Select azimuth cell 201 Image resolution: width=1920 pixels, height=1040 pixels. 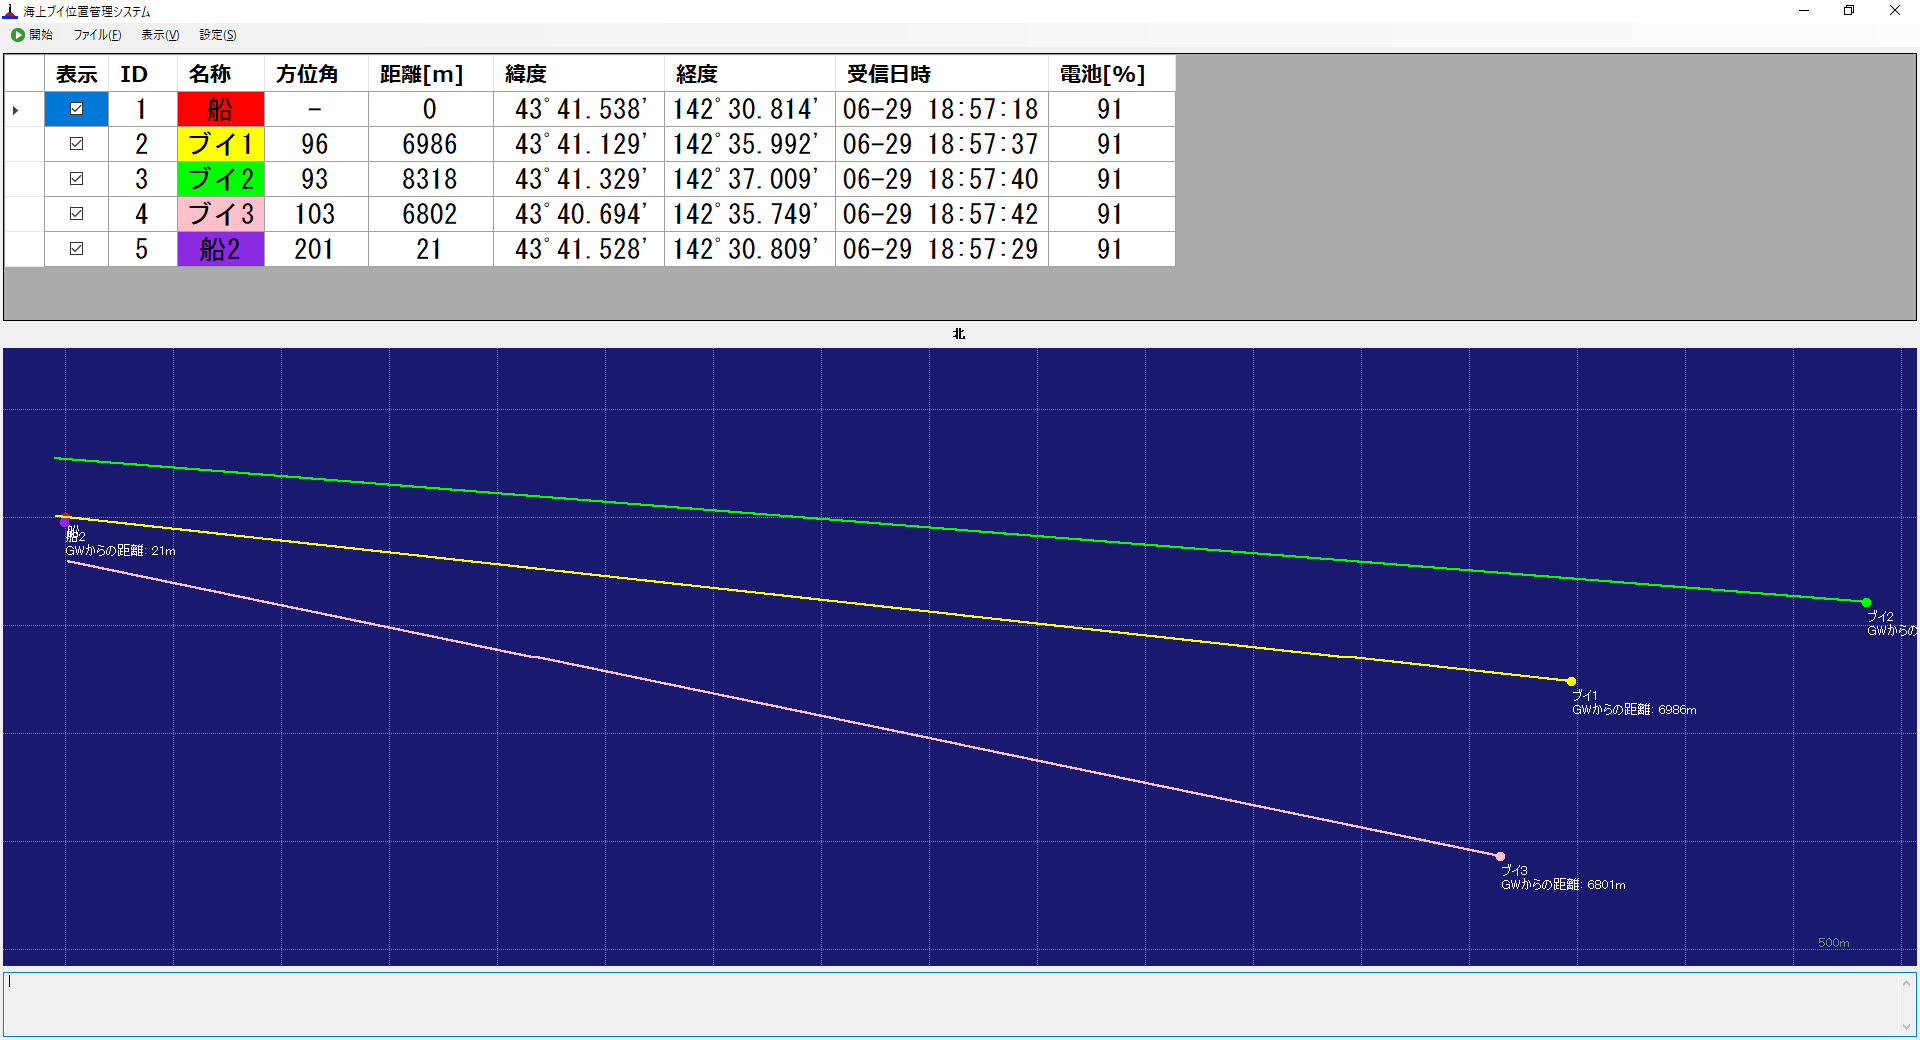pyautogui.click(x=317, y=249)
